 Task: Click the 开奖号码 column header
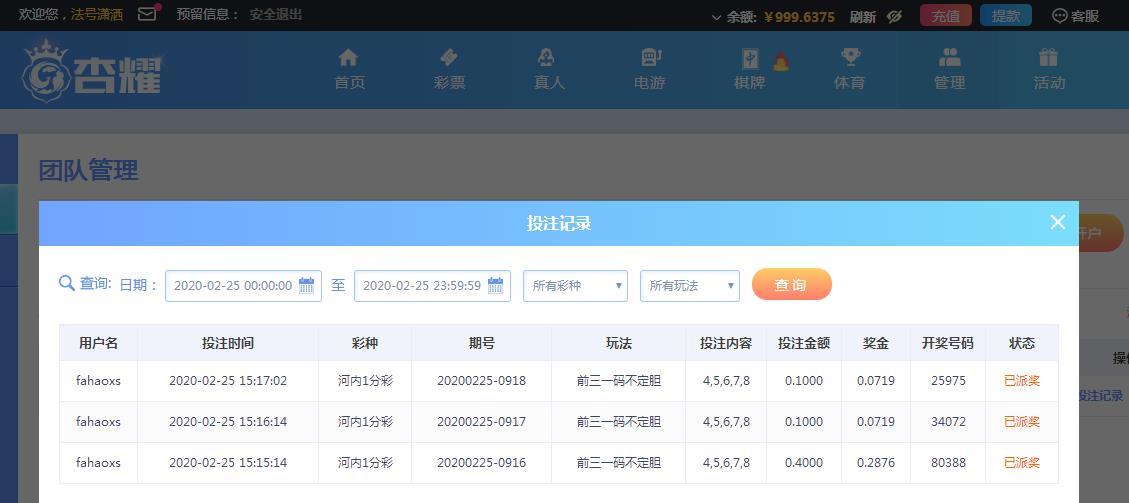coord(948,343)
